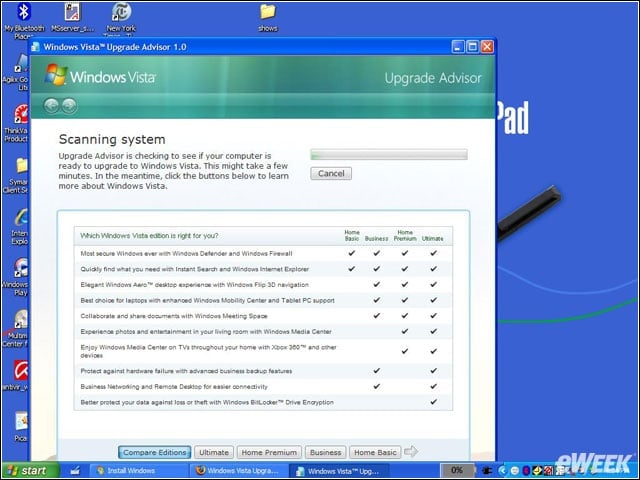
Task: Open the Symantec Client Security folder icon
Action: [17, 175]
